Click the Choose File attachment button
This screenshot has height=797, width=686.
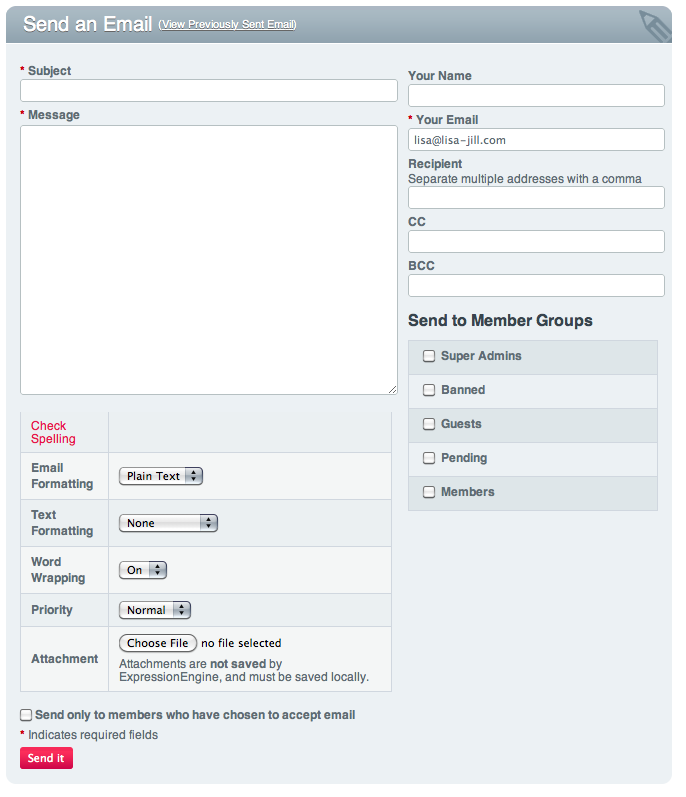158,643
